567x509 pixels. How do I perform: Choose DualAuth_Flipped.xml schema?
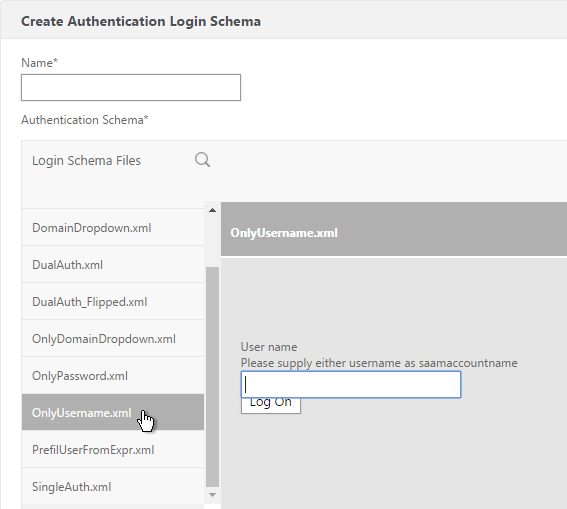(113, 301)
